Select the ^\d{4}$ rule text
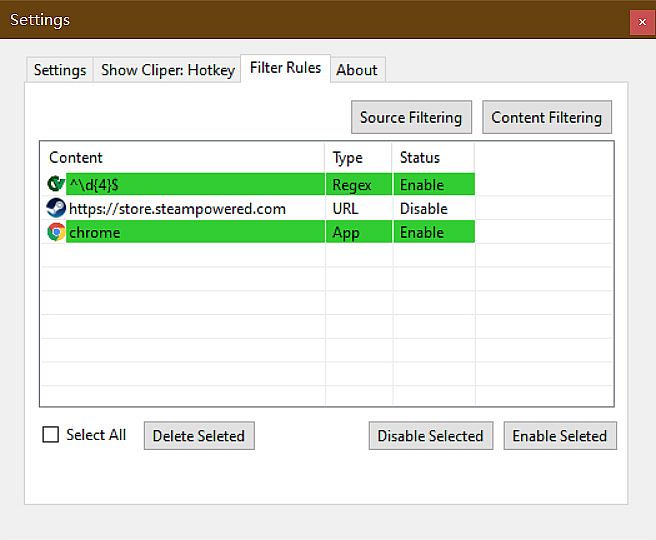Screen dimensions: 656x540 click(94, 184)
